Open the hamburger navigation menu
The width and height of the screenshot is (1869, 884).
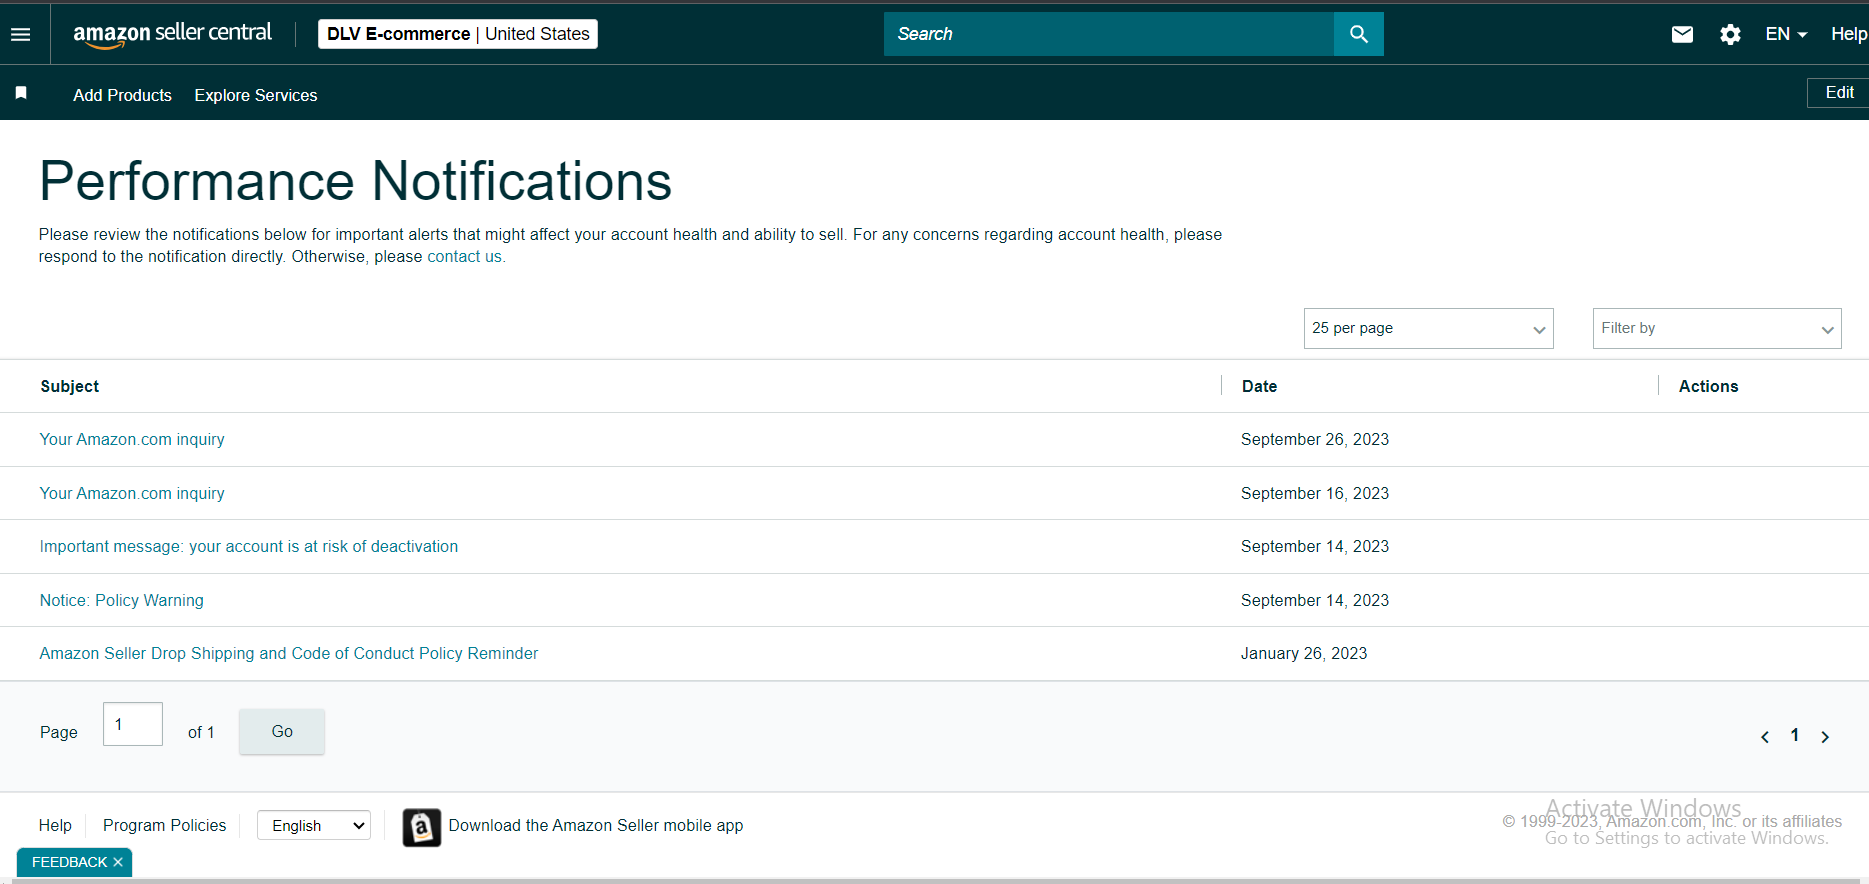click(x=20, y=34)
